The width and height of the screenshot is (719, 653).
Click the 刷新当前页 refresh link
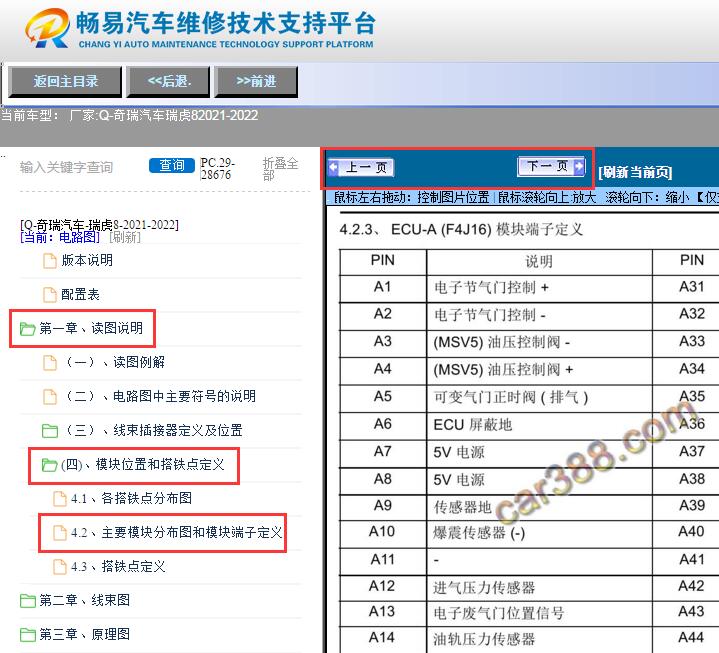[x=635, y=172]
